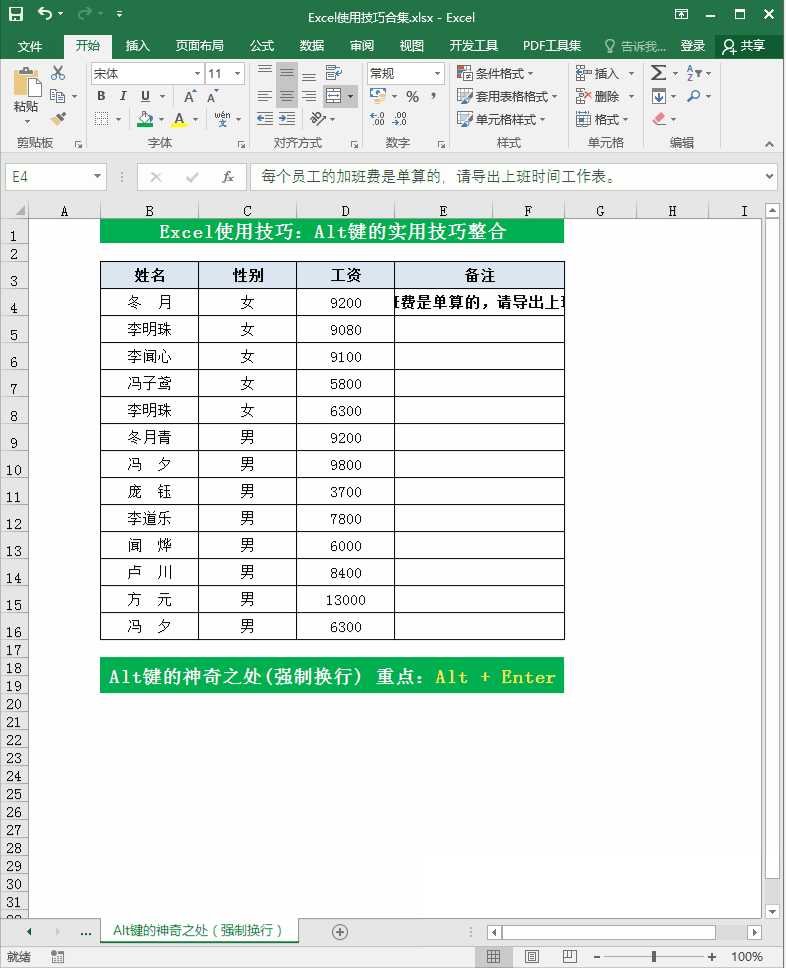Image resolution: width=786 pixels, height=968 pixels.
Task: Open Sort and Filter icon
Action: pos(694,73)
